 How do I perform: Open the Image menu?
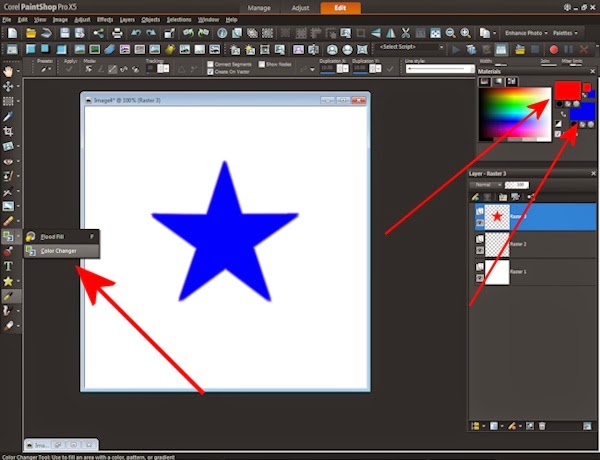pyautogui.click(x=60, y=20)
